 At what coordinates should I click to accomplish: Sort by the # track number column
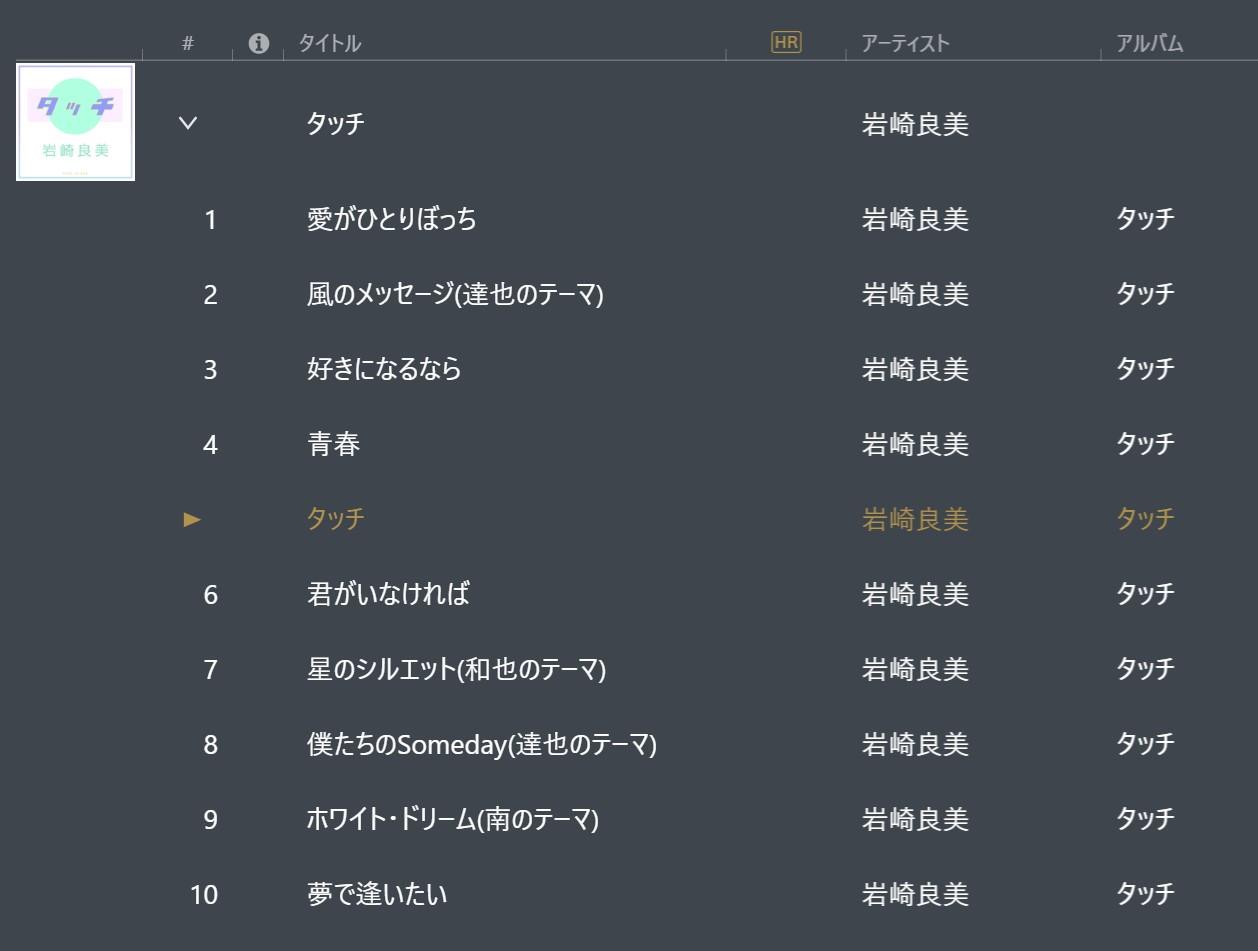coord(188,43)
